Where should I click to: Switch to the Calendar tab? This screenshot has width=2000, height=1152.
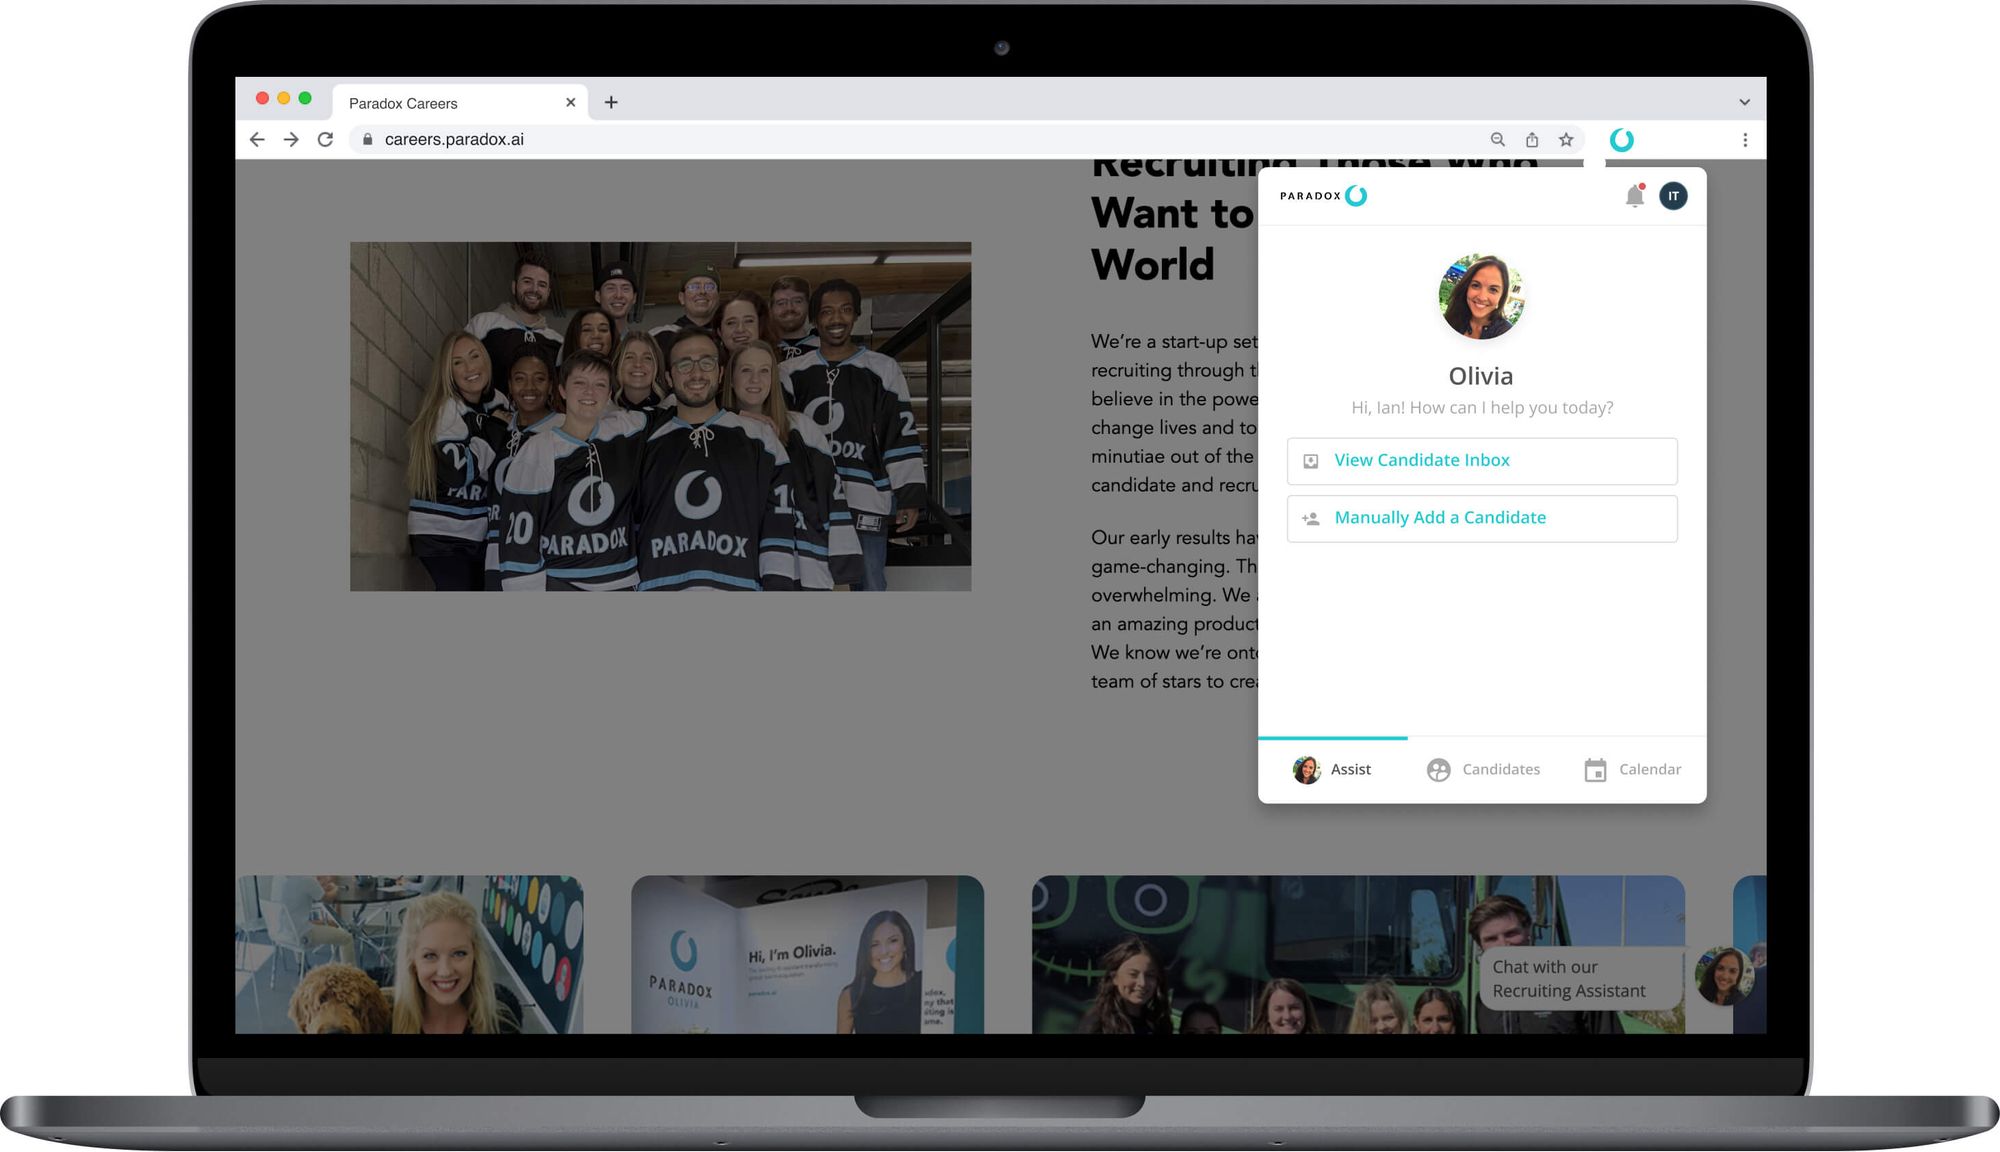(x=1632, y=769)
